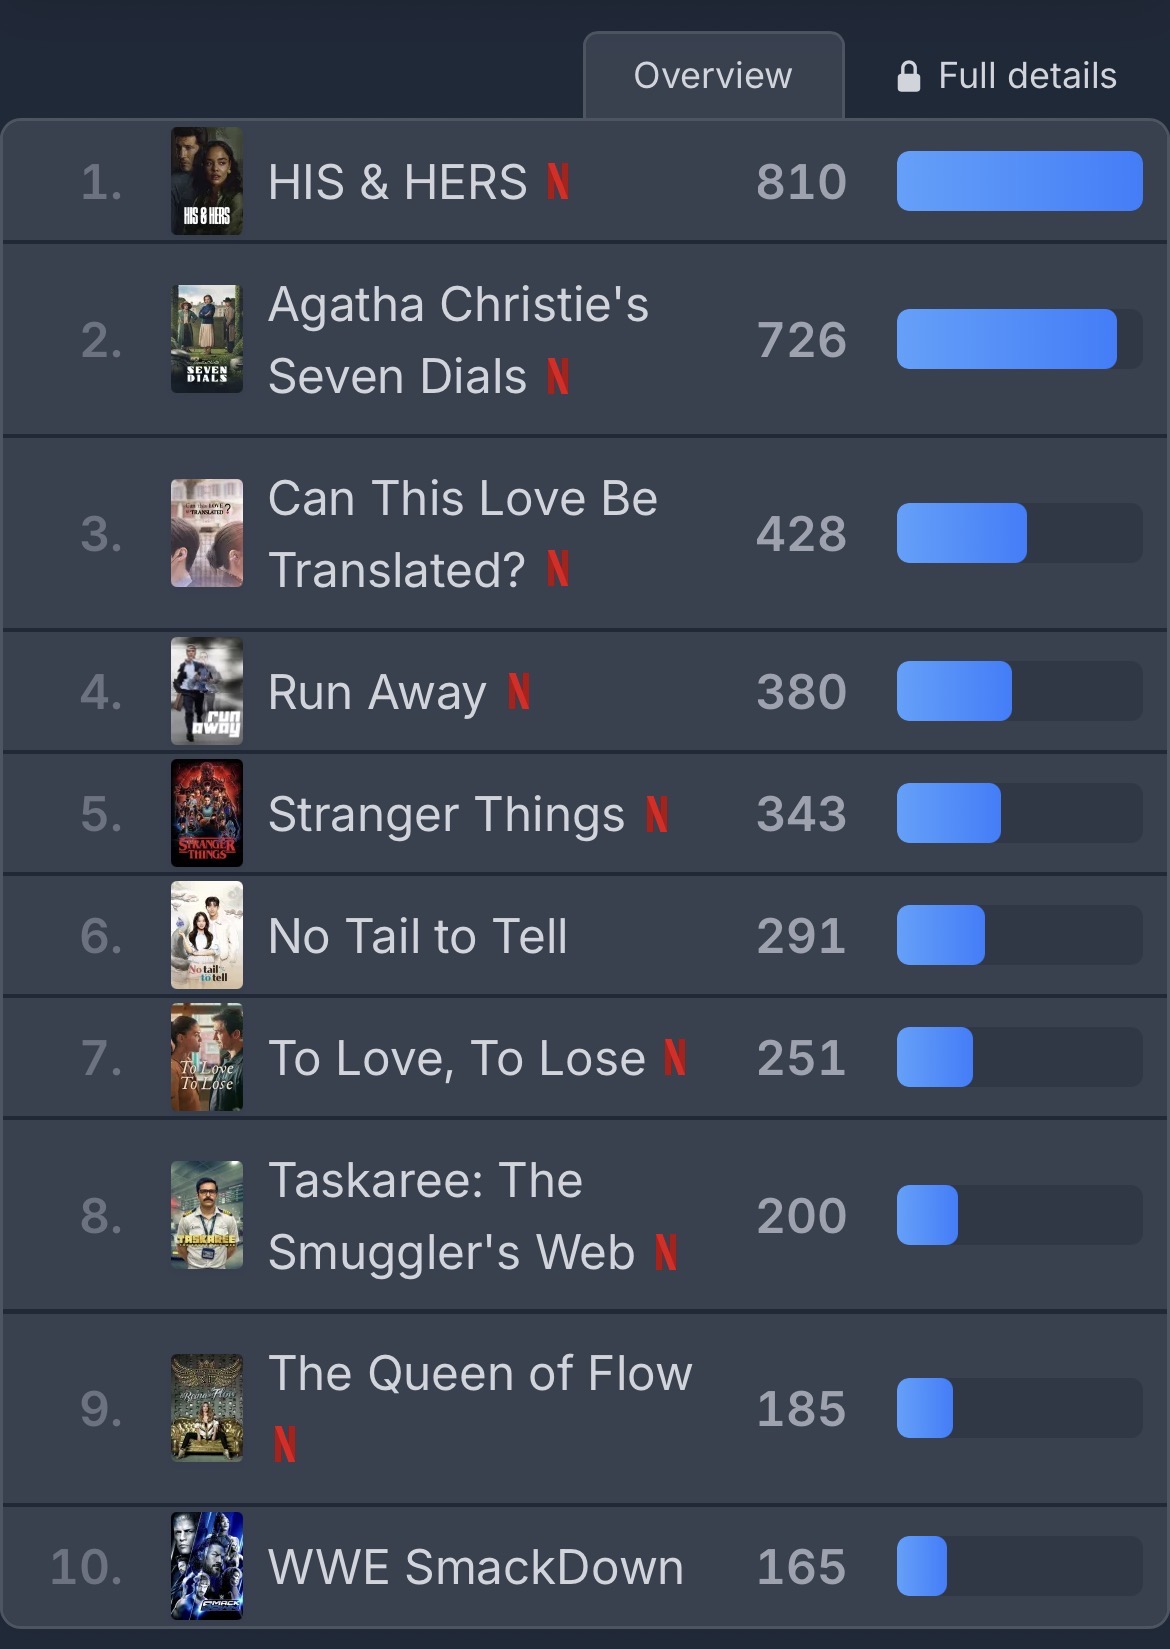Click the Seven Dials poster thumbnail
The height and width of the screenshot is (1649, 1170).
tap(207, 339)
